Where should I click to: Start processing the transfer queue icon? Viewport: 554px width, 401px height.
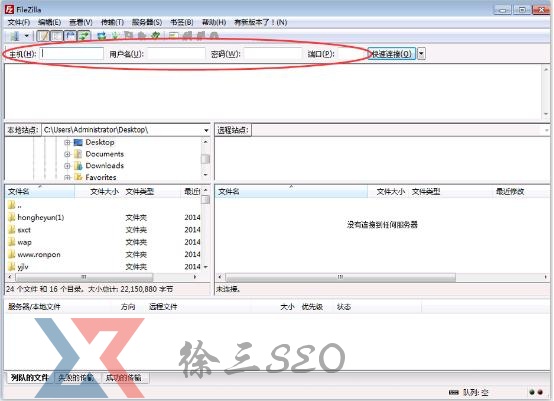point(115,36)
